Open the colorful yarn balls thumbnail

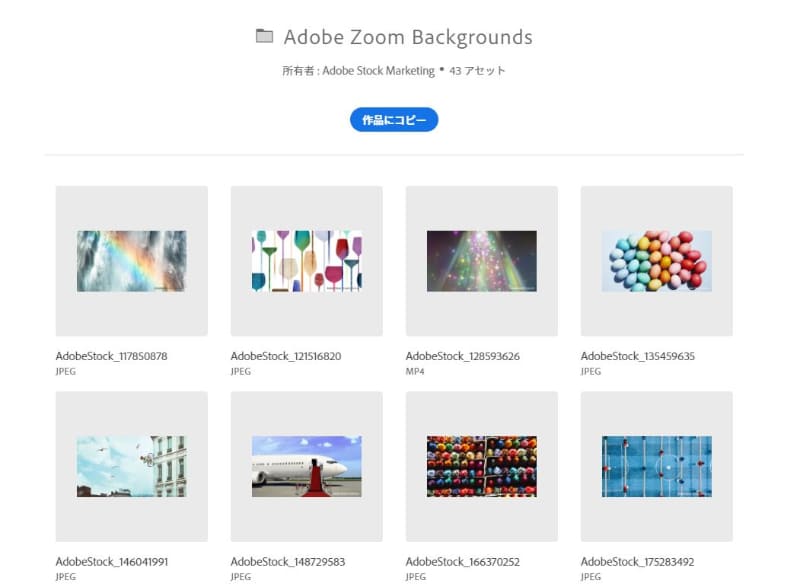point(481,466)
